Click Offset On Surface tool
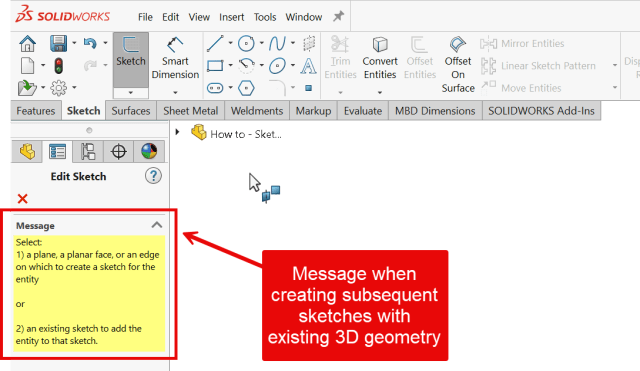640x371 pixels. coord(458,65)
